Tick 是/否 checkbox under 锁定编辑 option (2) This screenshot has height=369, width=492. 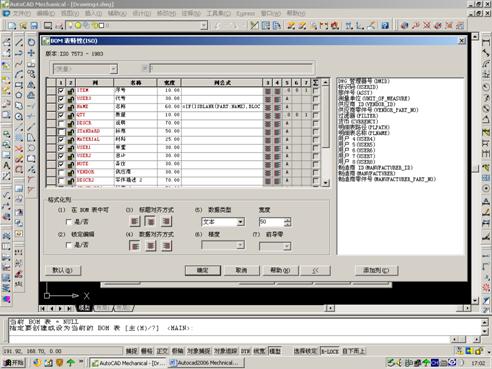(69, 245)
